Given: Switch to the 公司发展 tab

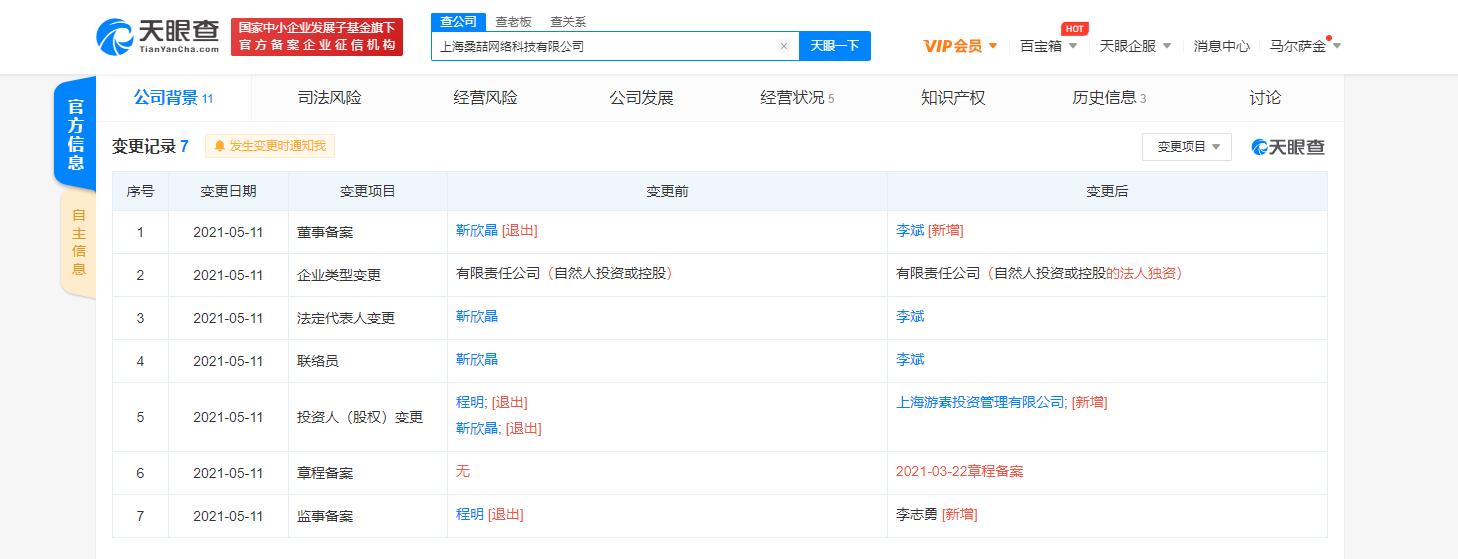Looking at the screenshot, I should 642,98.
